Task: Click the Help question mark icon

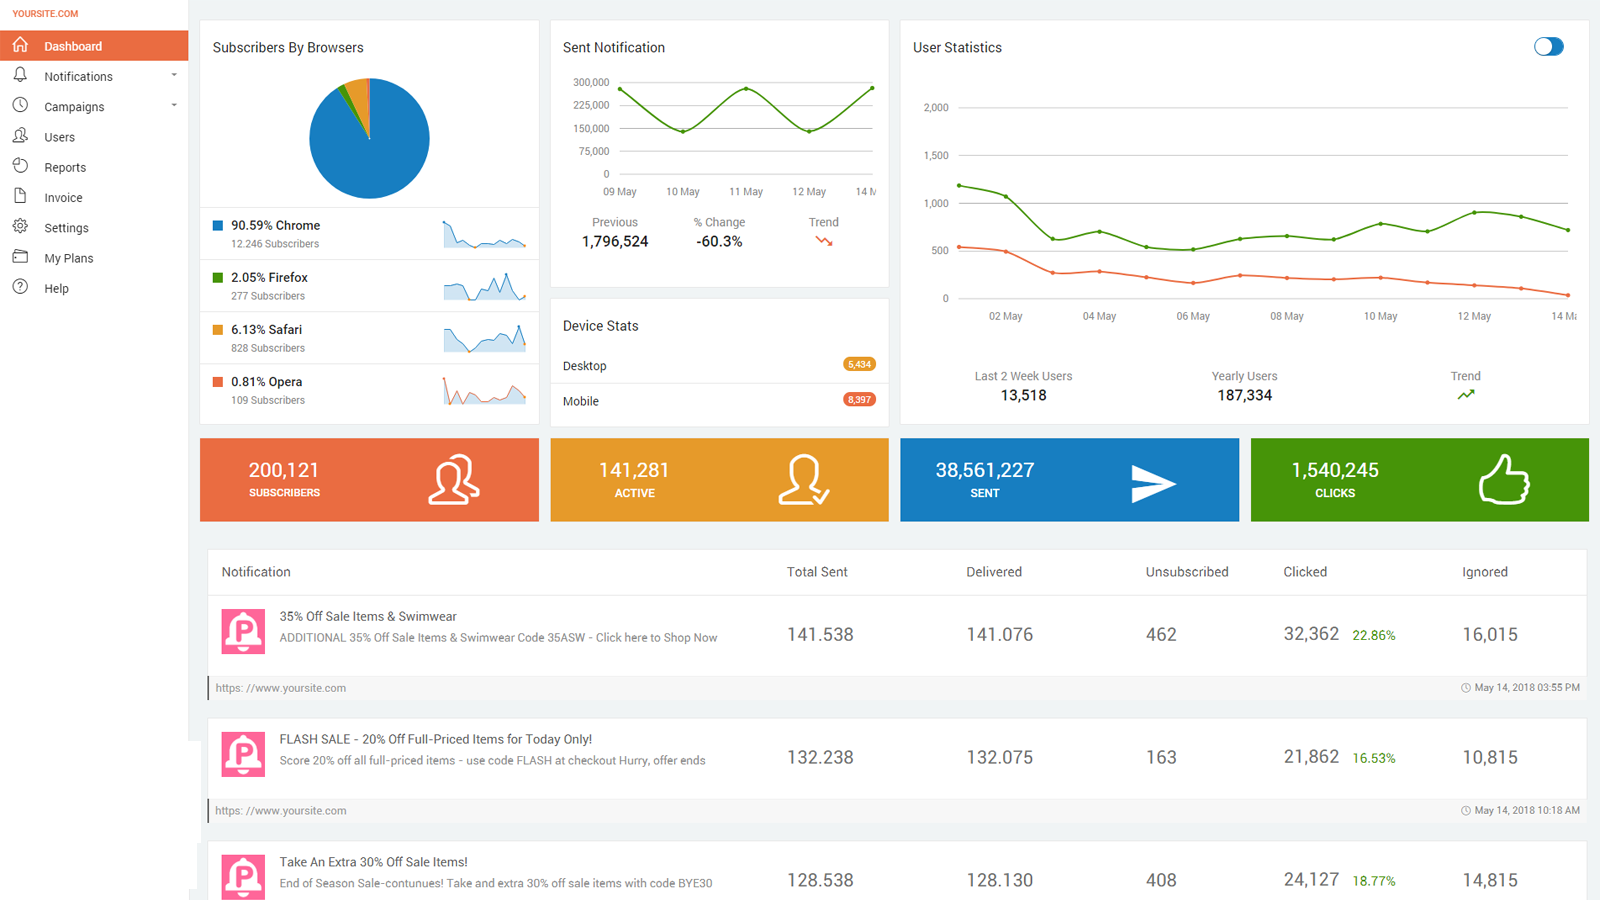Action: click(20, 287)
